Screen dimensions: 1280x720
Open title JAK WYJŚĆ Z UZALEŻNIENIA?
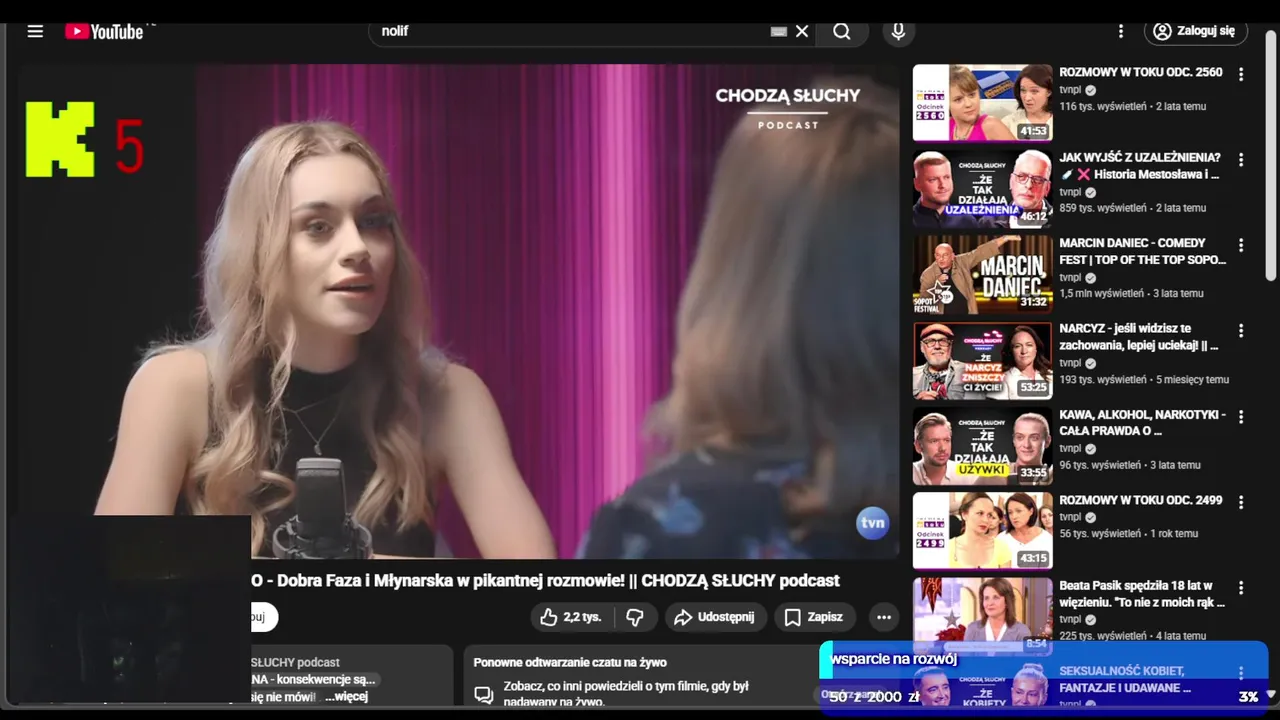tap(1140, 166)
